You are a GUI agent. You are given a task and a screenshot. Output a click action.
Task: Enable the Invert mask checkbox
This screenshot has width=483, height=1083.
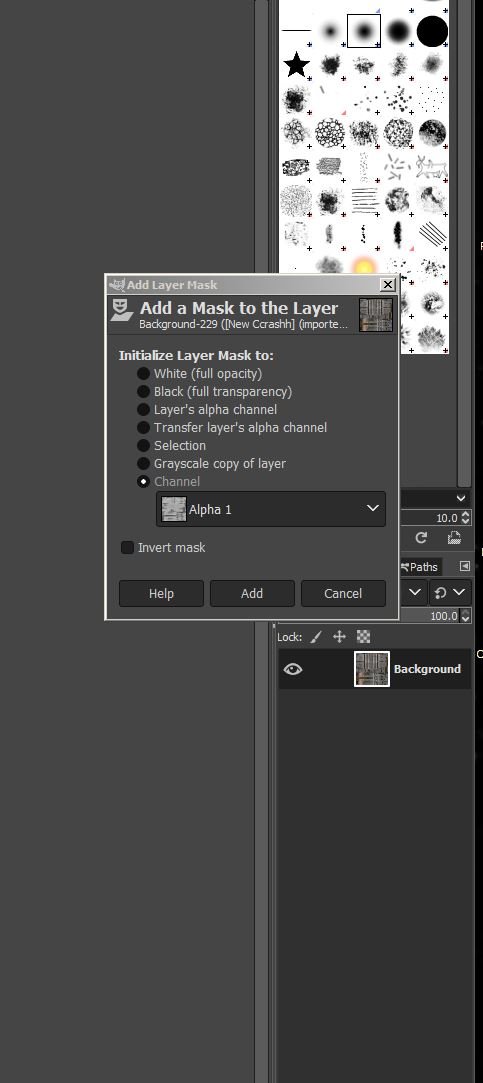(x=127, y=548)
